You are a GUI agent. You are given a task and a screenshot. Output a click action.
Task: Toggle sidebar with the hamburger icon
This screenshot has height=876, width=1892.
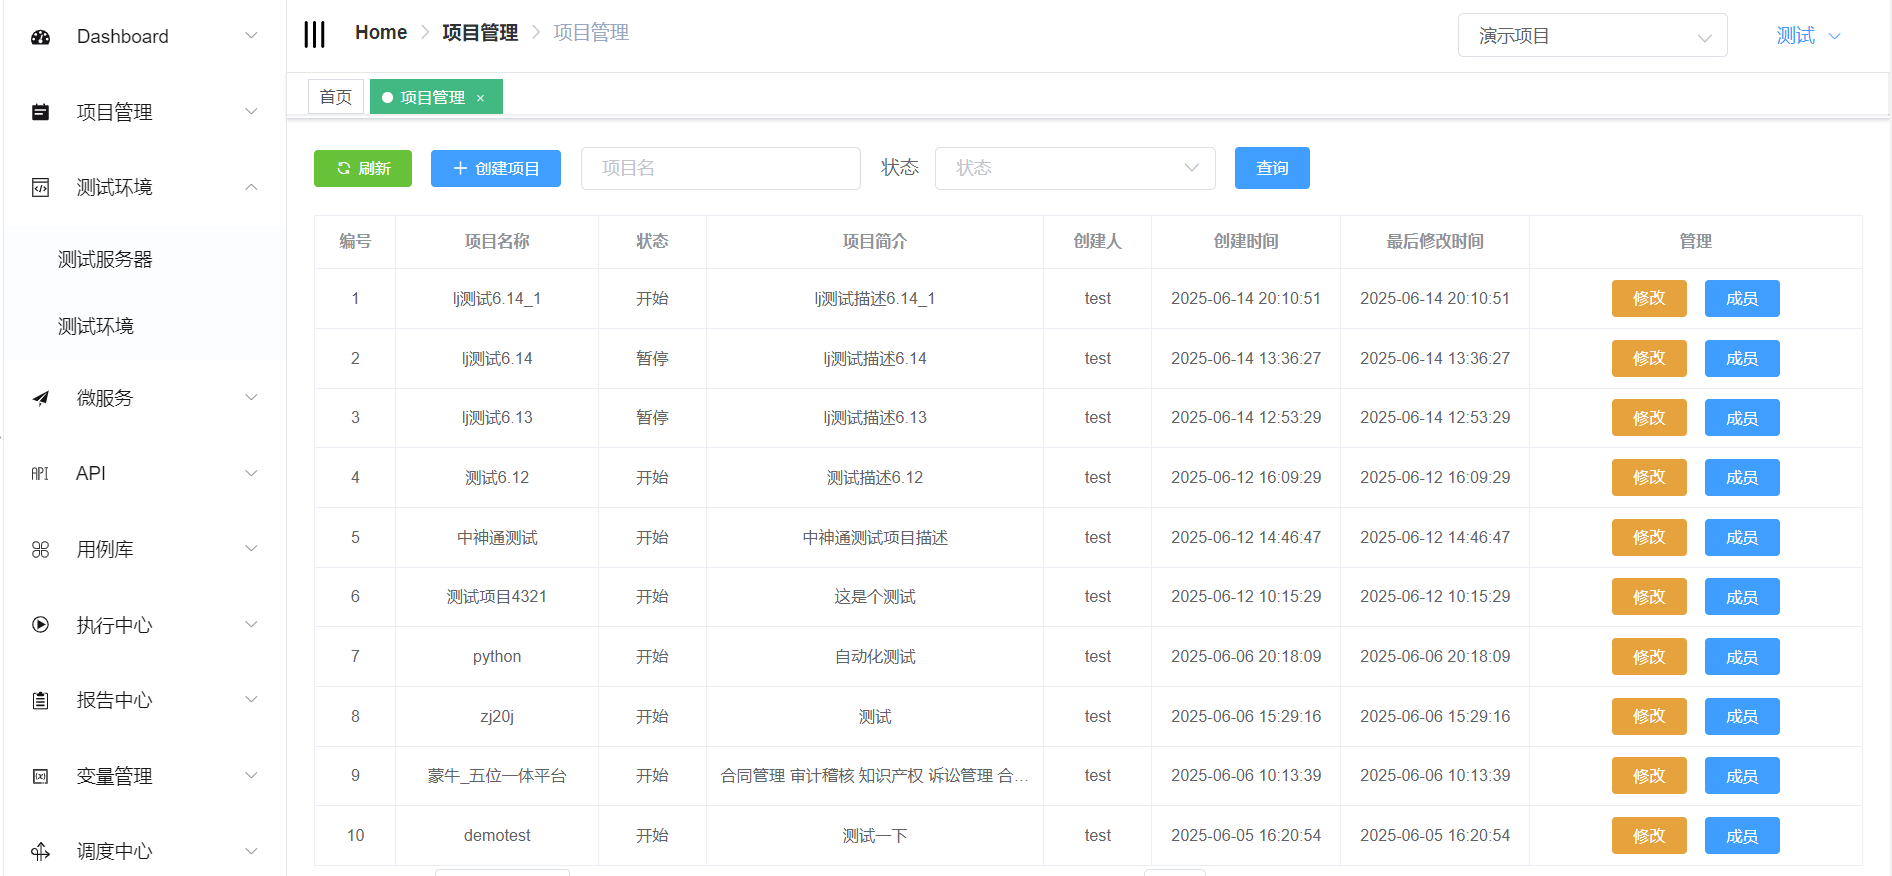pos(315,34)
